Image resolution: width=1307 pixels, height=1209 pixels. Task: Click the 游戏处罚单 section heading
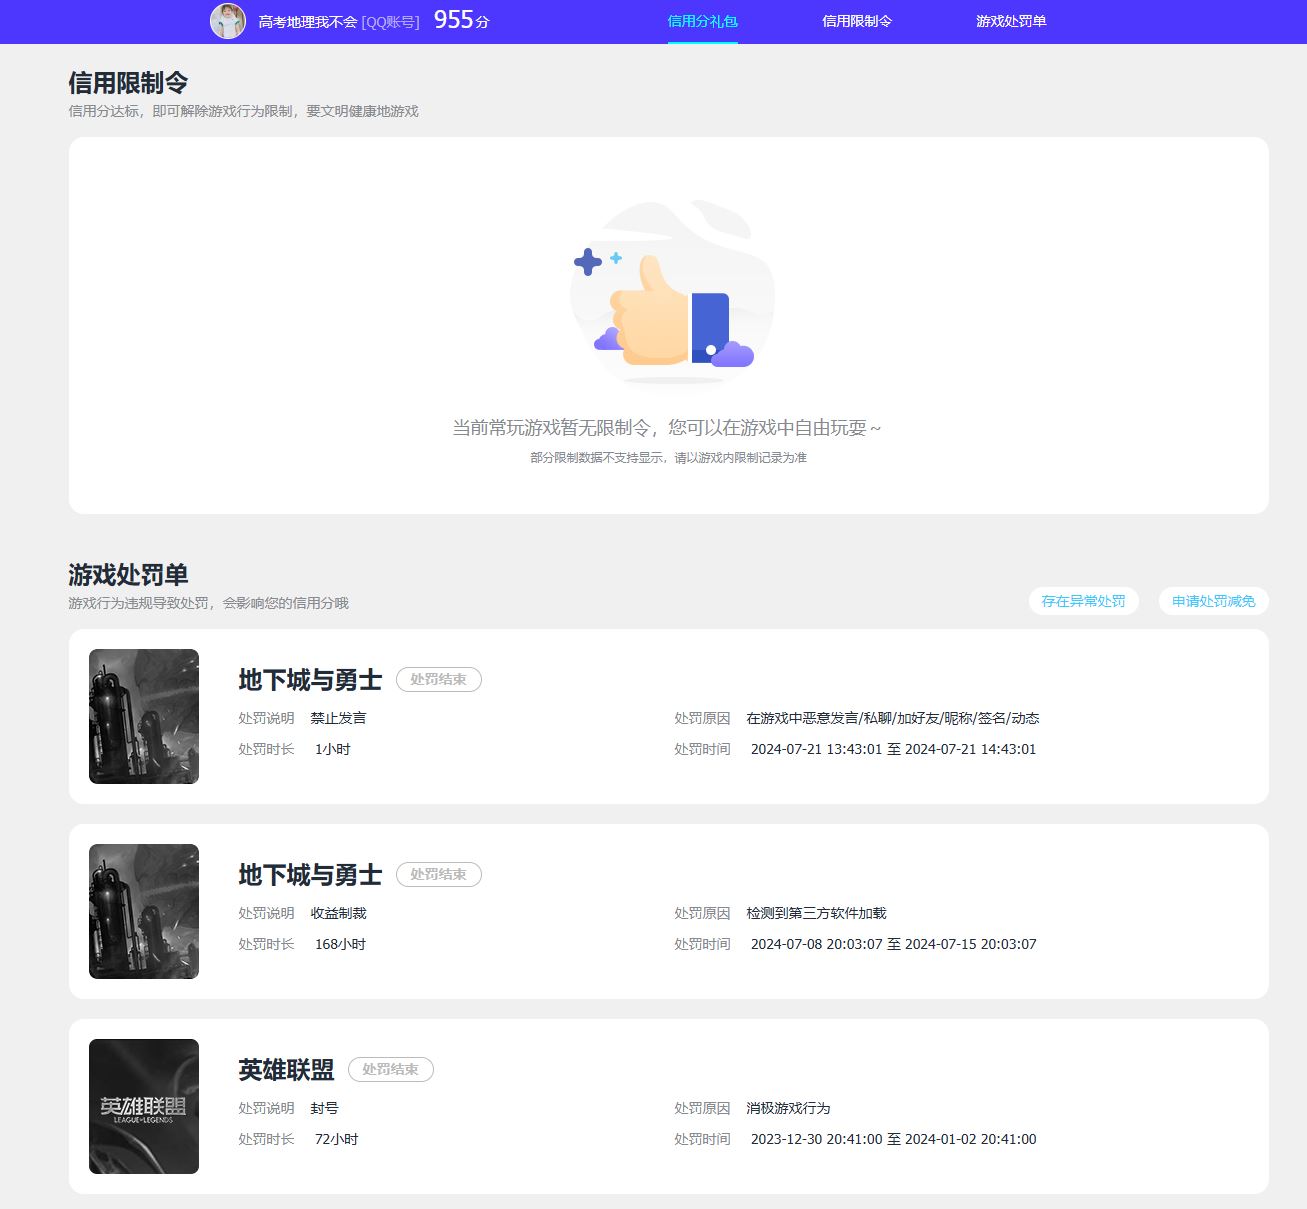click(x=128, y=574)
